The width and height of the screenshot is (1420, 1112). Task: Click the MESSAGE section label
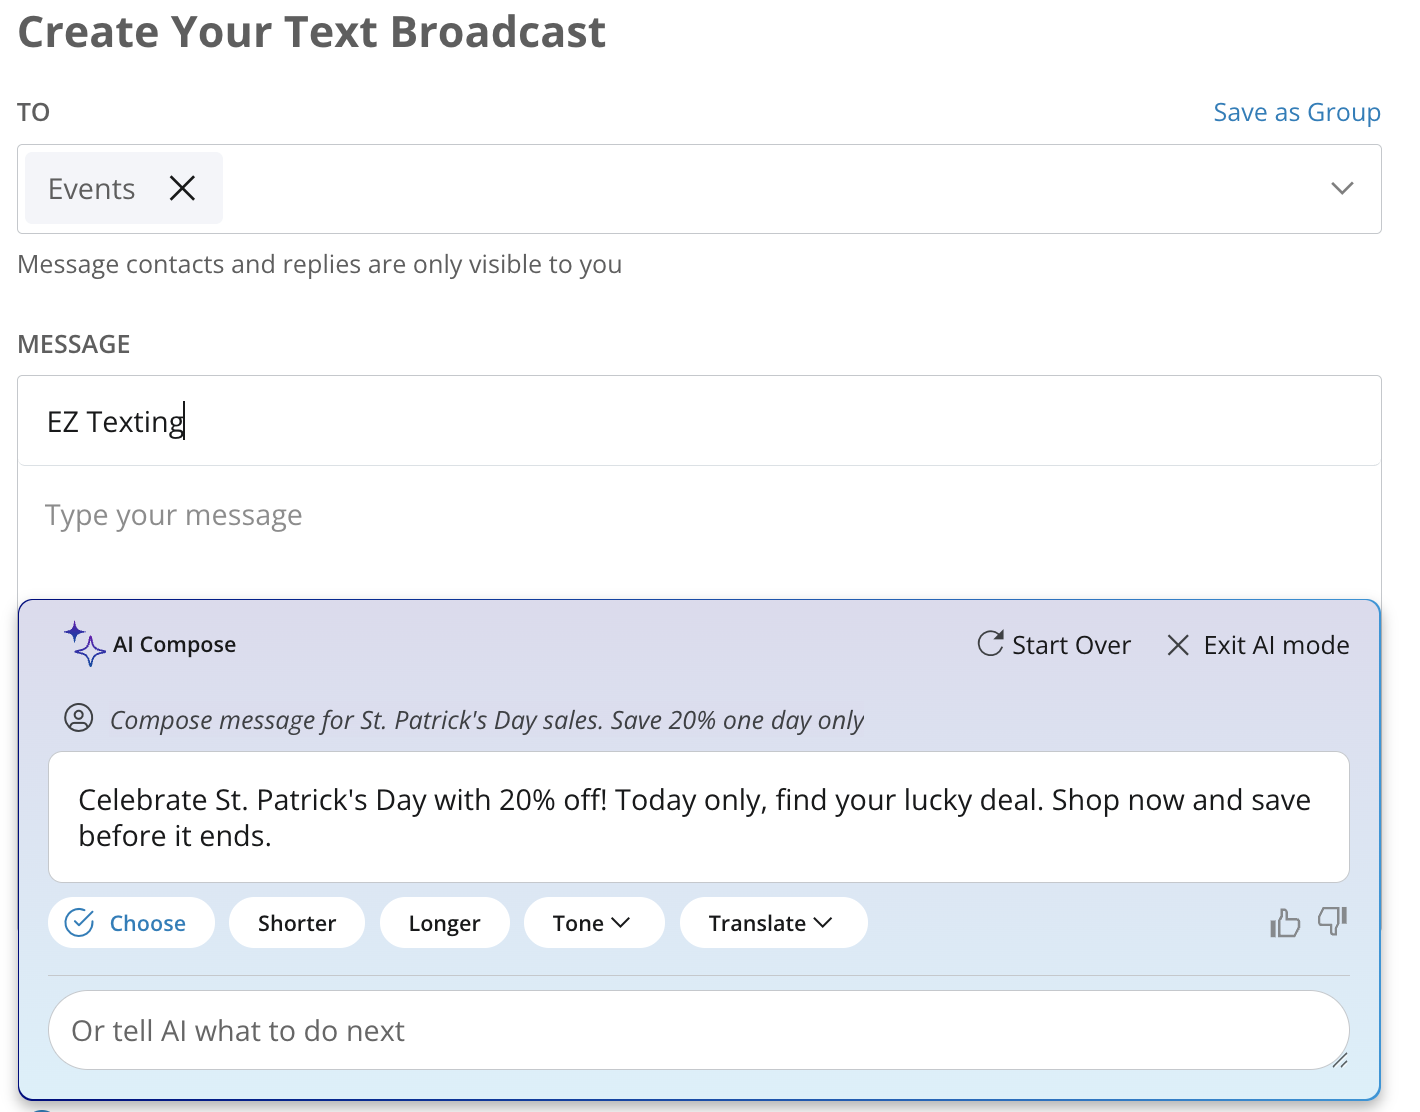click(x=74, y=344)
